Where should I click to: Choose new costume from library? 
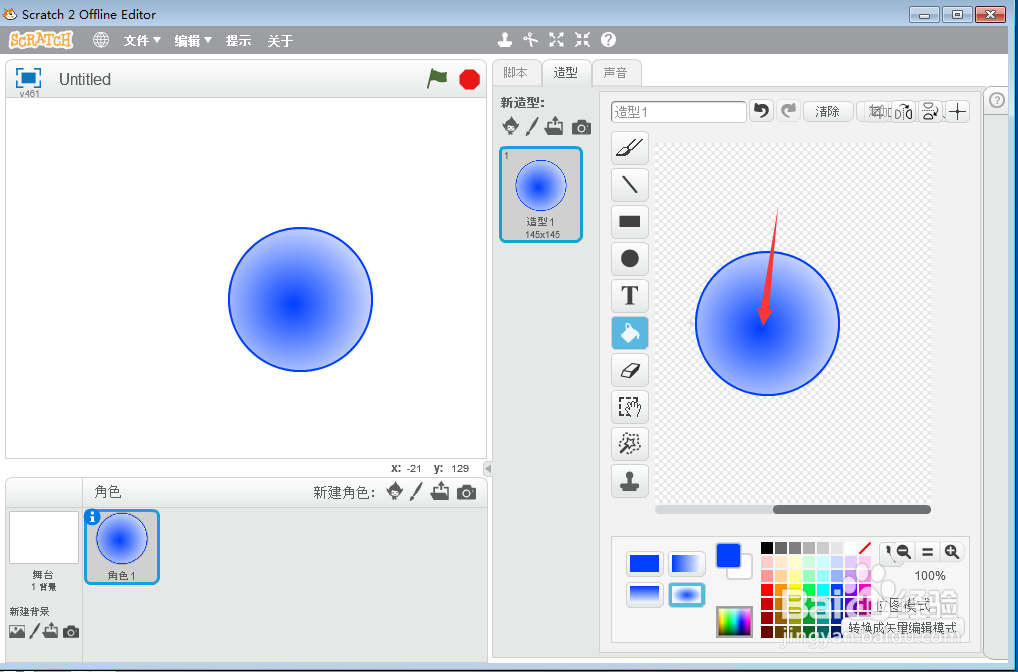510,126
